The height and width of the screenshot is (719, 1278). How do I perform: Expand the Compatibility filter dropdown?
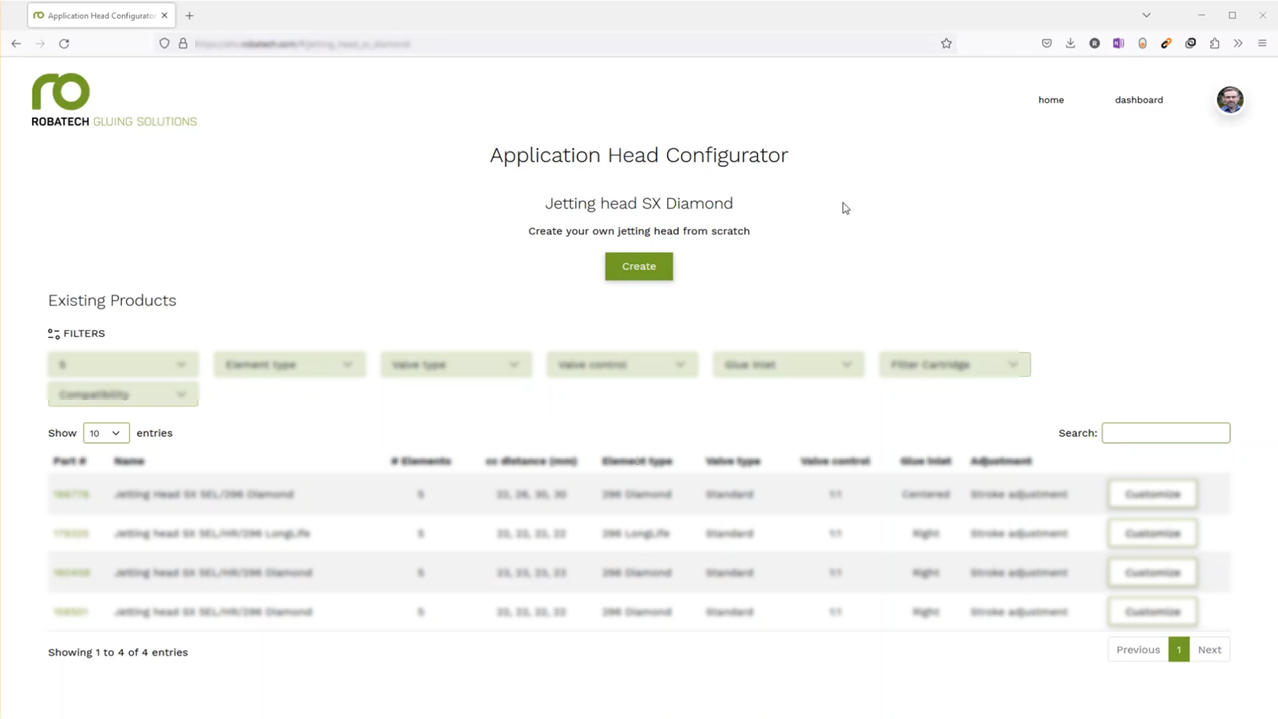(x=122, y=395)
